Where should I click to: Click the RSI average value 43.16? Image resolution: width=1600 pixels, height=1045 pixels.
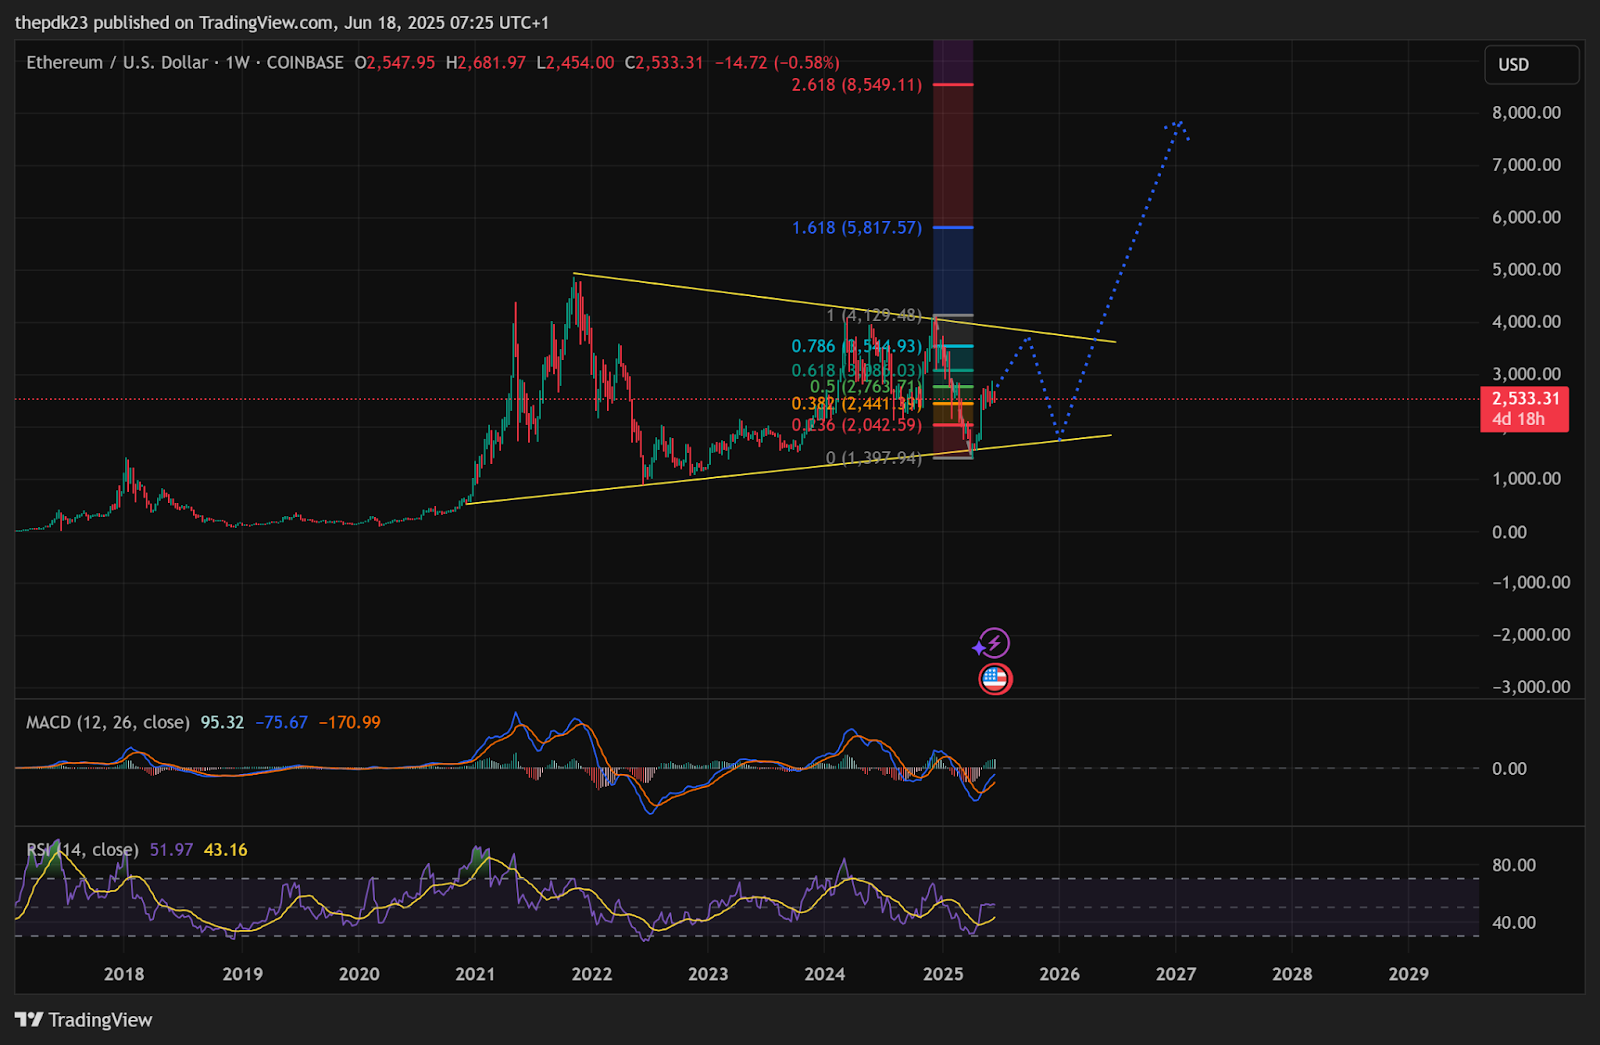point(225,850)
